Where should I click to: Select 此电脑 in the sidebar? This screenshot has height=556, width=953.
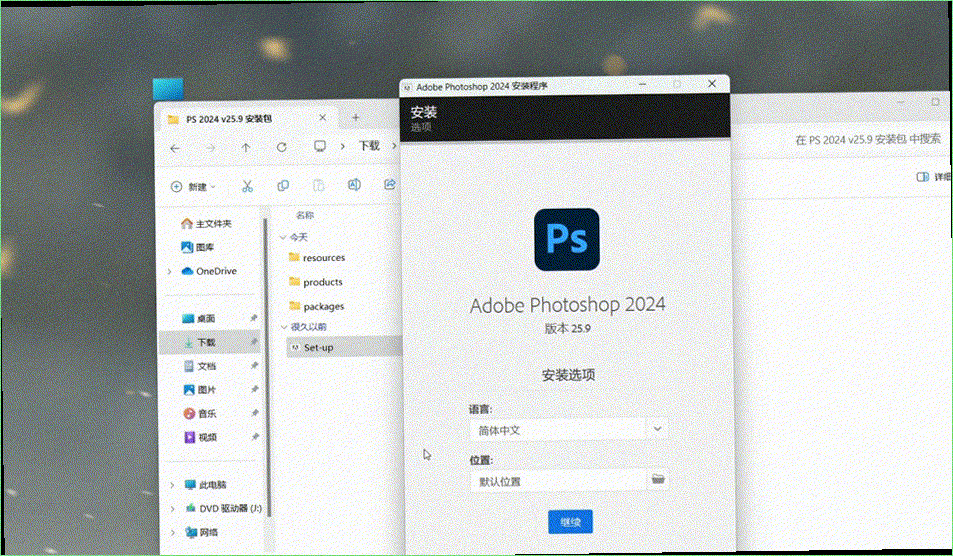pos(205,485)
